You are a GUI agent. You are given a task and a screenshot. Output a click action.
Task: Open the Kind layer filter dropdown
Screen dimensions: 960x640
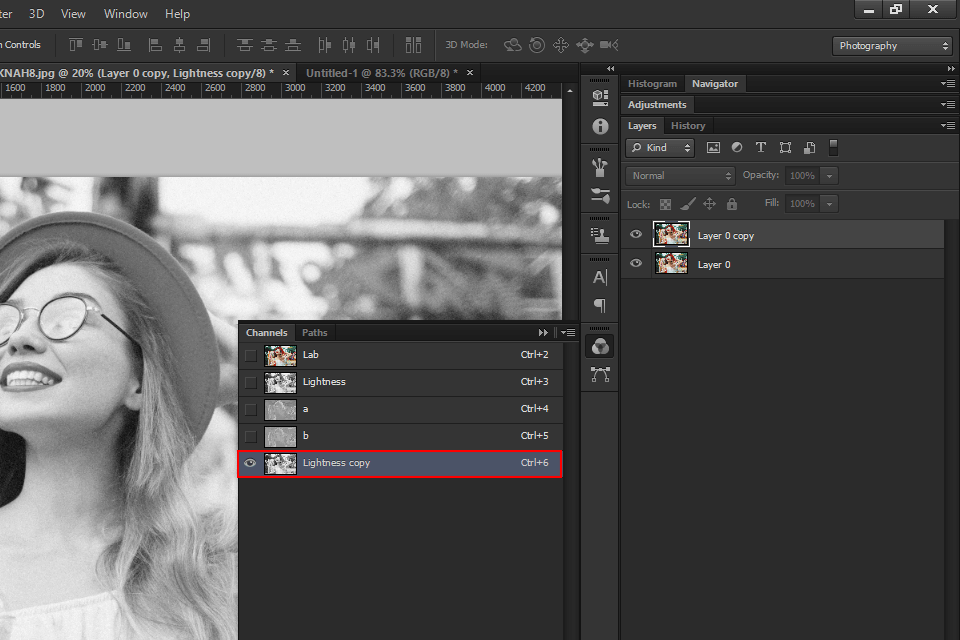coord(660,147)
